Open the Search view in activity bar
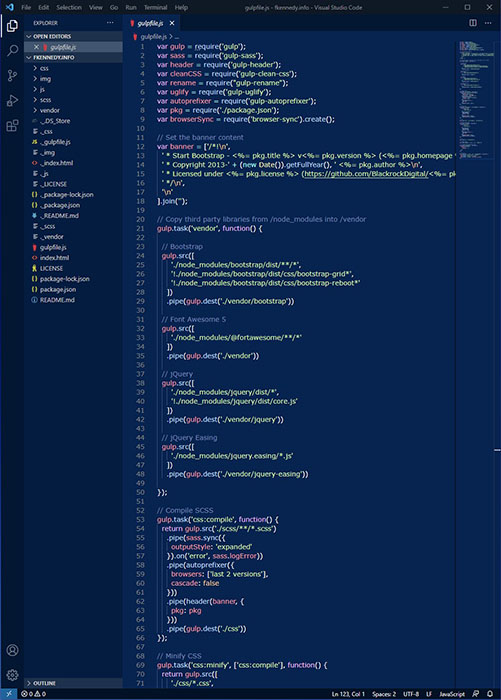Screen dimensions: 501x700 [12, 50]
